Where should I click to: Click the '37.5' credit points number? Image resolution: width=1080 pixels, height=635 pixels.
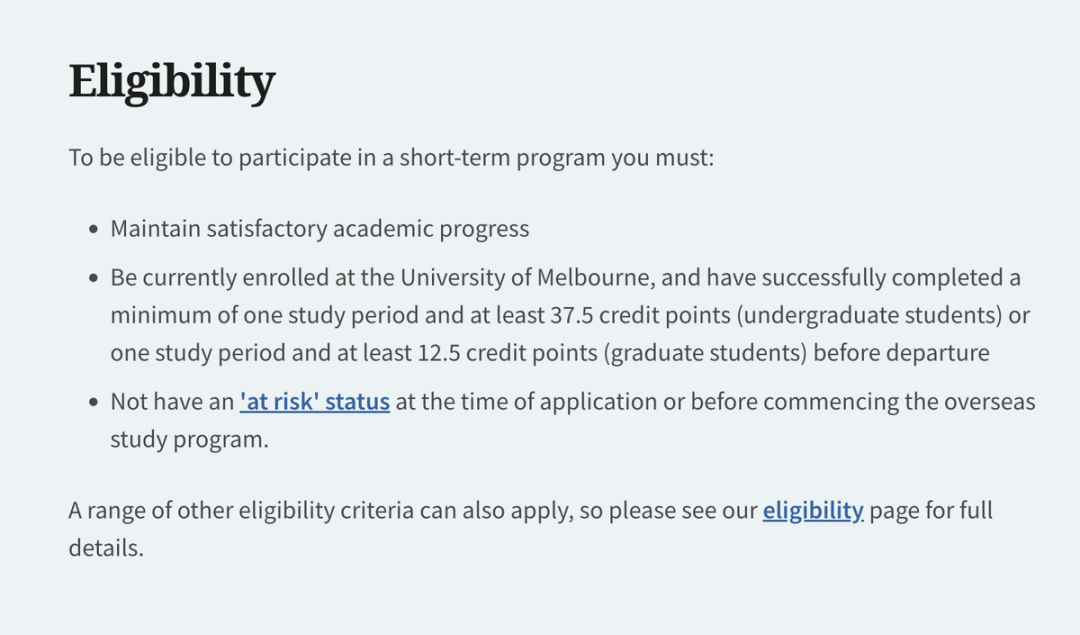click(572, 315)
